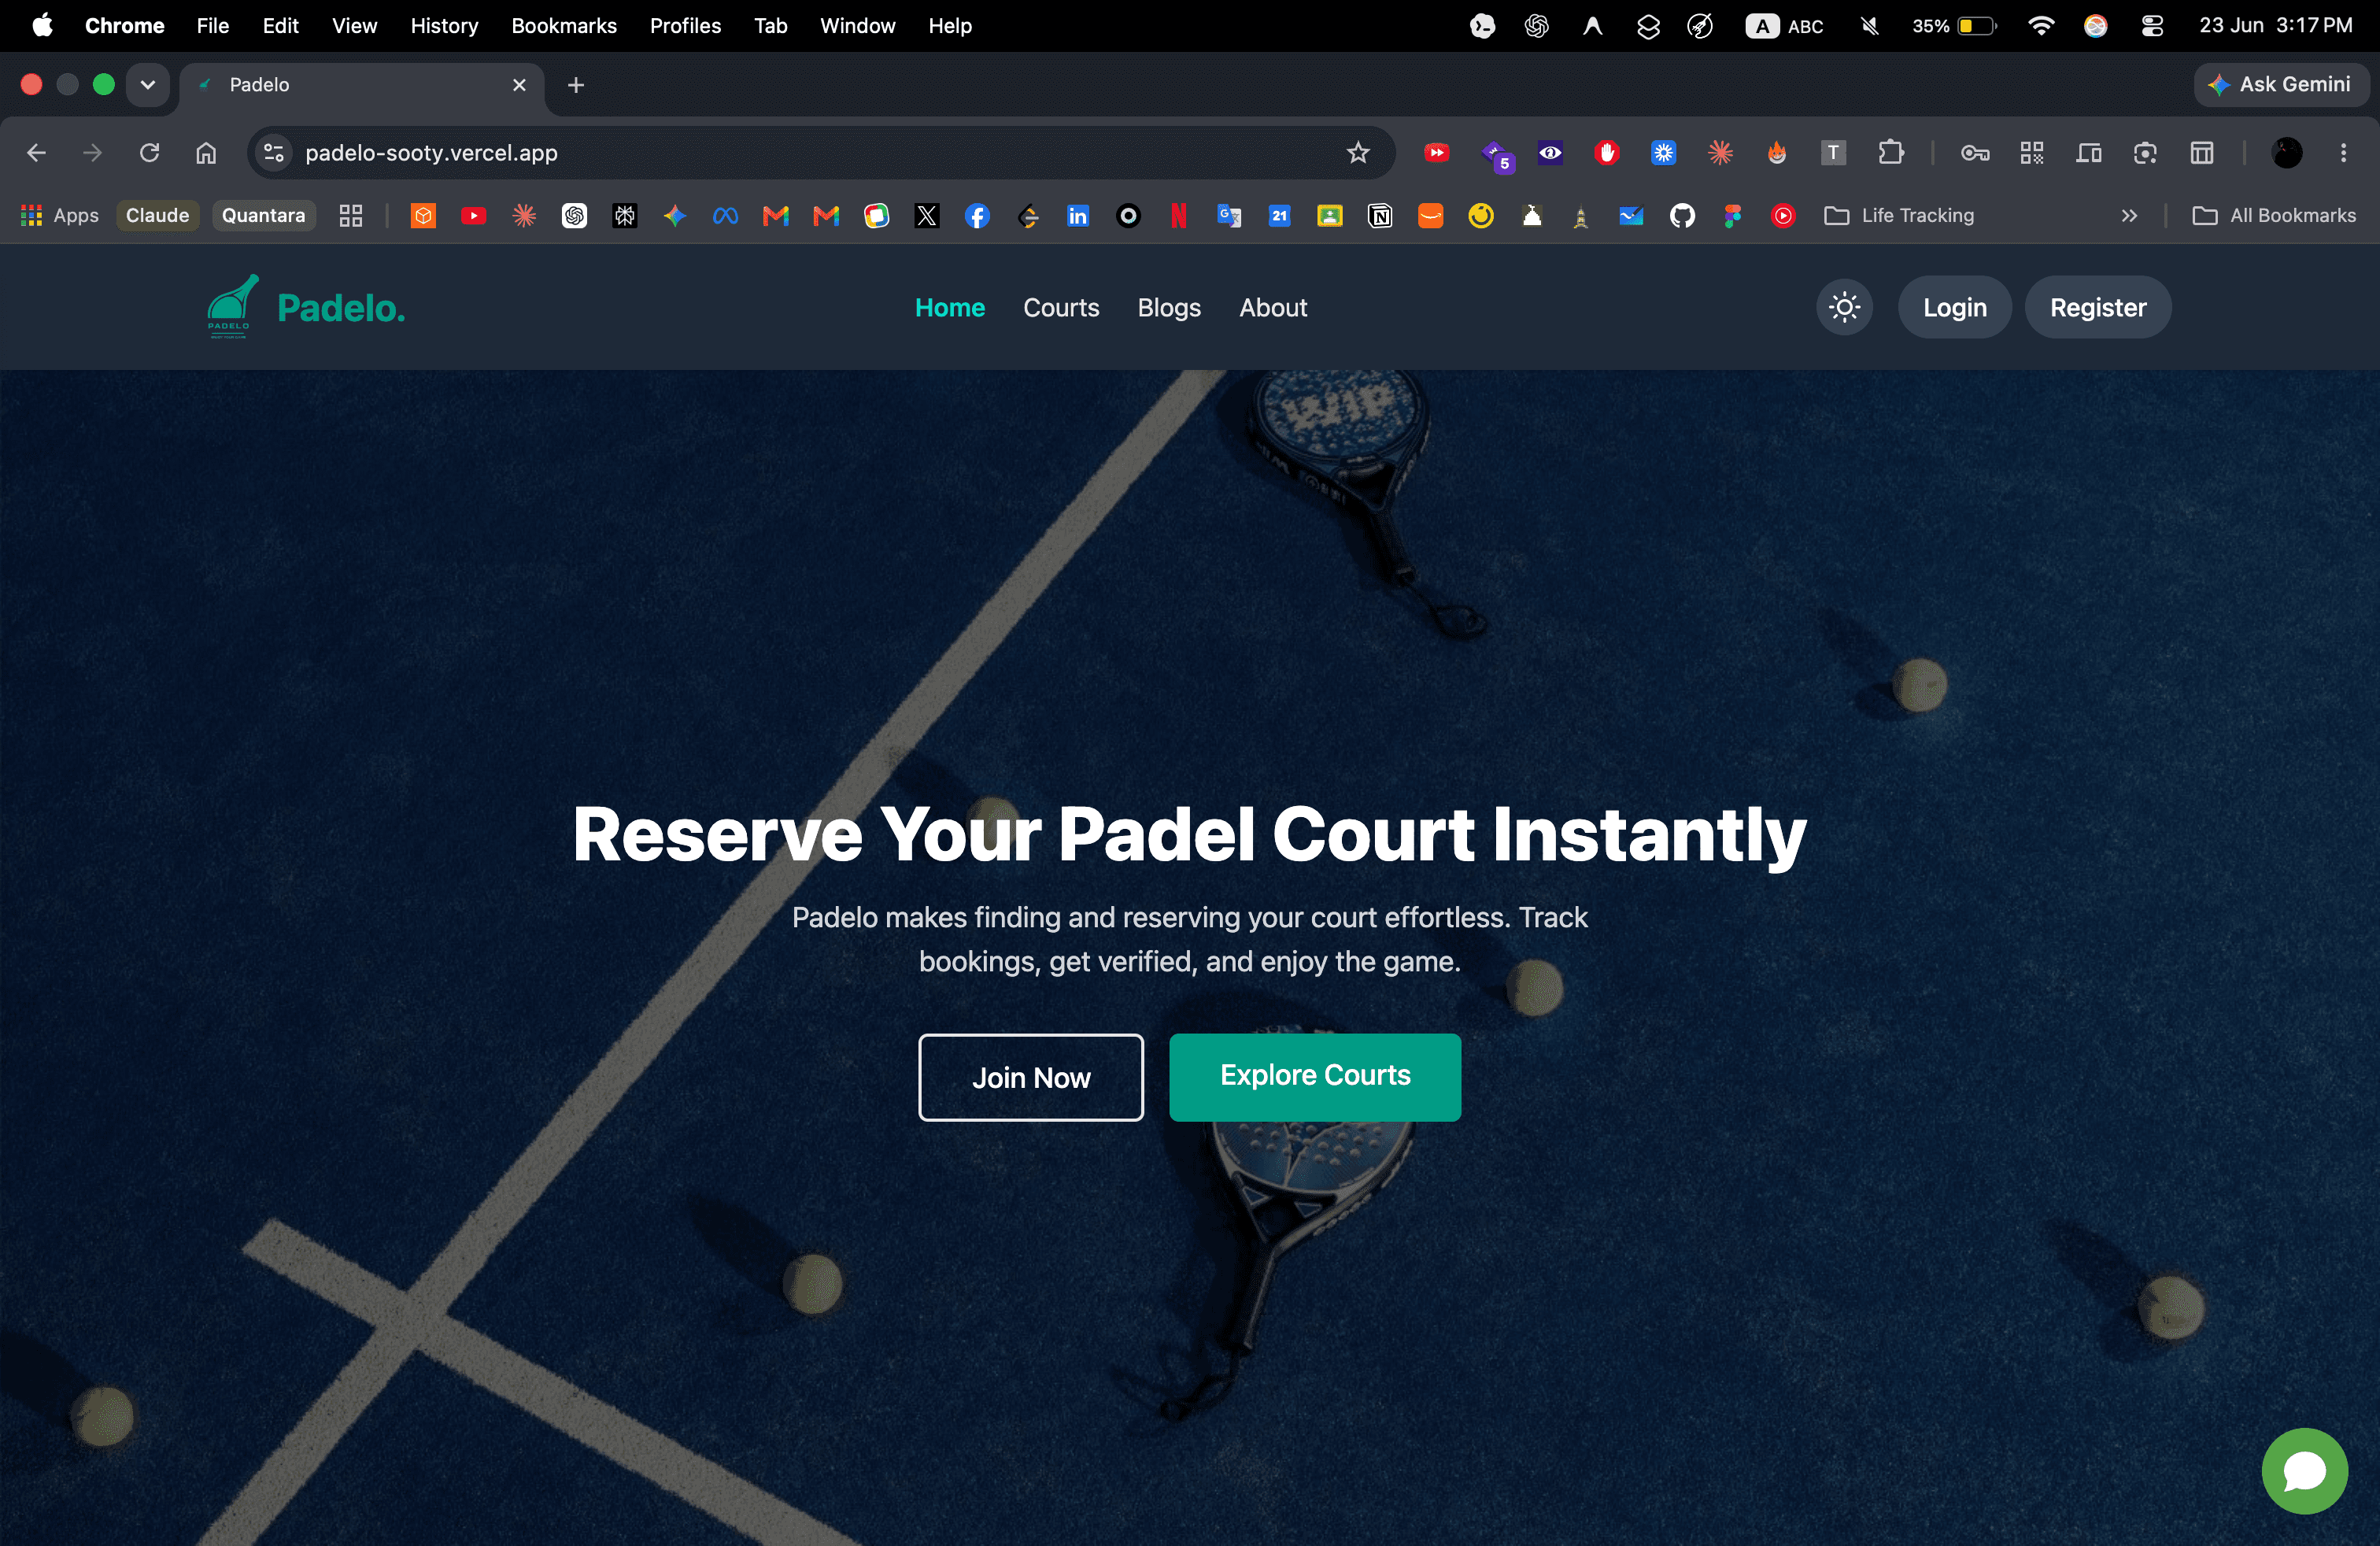Toggle the Chrome side panel icon

2201,153
